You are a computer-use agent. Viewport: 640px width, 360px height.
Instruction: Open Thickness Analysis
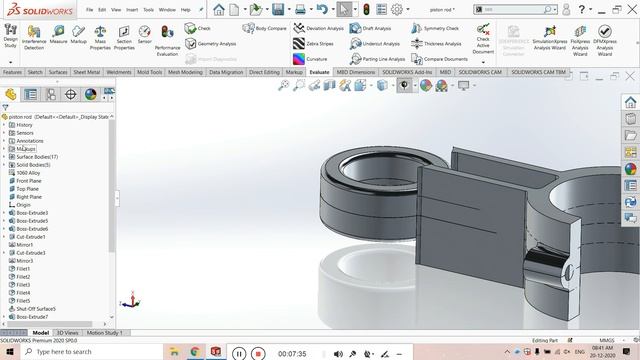436,44
